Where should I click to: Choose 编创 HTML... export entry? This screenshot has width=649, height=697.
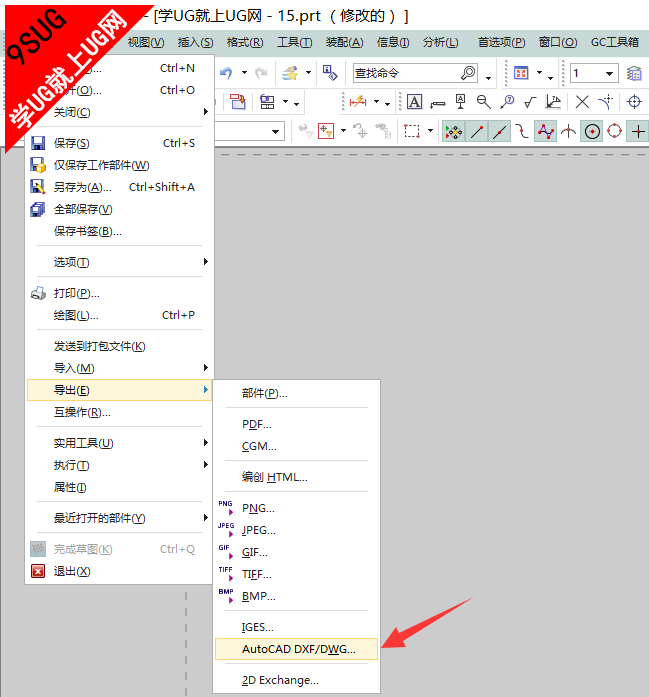tap(296, 477)
